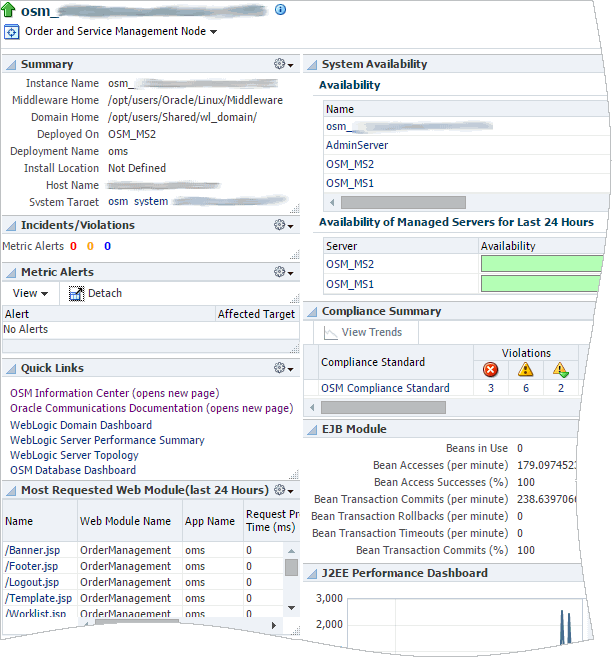Screen dimensions: 612x658
Task: Click the OSM_MS2 green availability bar
Action: 541,264
